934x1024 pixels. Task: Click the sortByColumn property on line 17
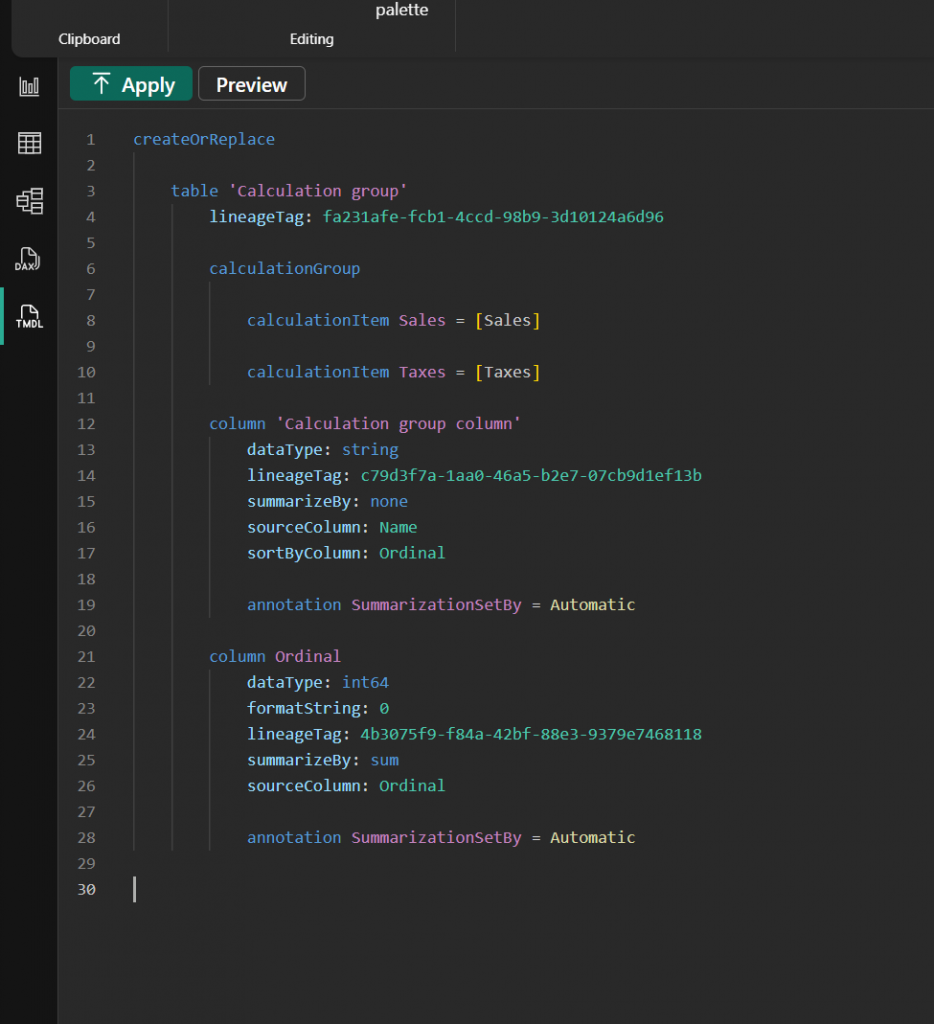[x=308, y=553]
